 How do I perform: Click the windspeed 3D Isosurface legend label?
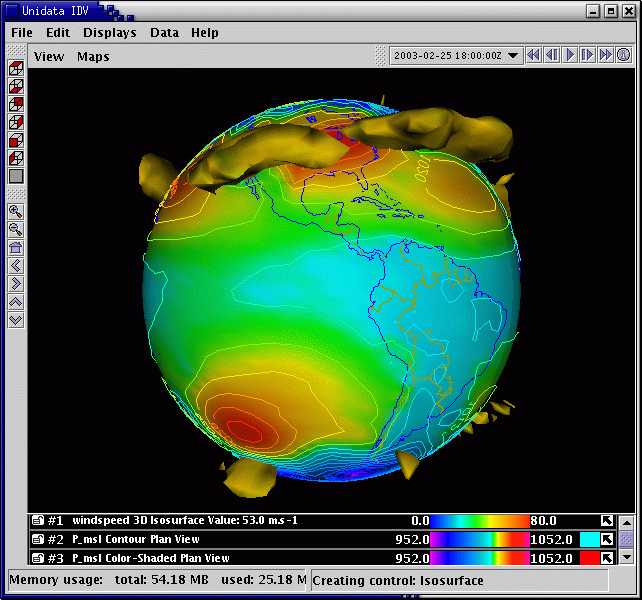[184, 520]
